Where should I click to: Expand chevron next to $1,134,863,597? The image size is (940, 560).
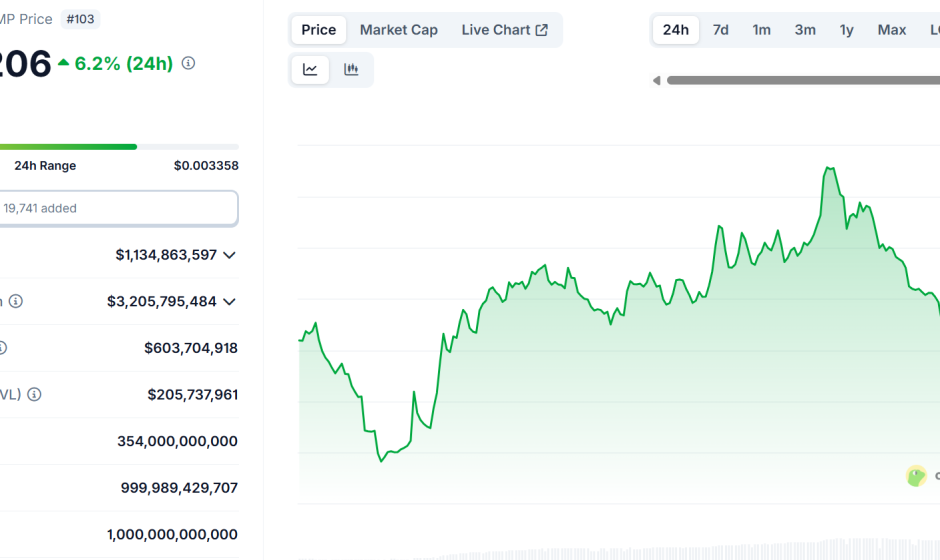[x=229, y=255]
